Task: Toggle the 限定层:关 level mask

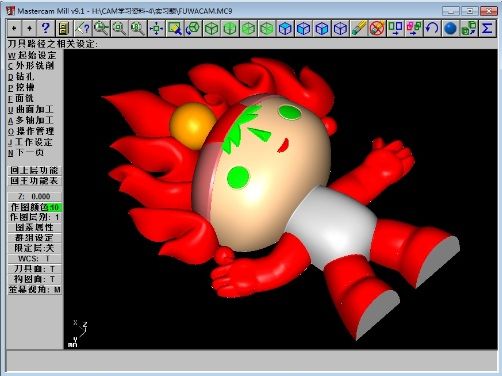Action: coord(34,248)
